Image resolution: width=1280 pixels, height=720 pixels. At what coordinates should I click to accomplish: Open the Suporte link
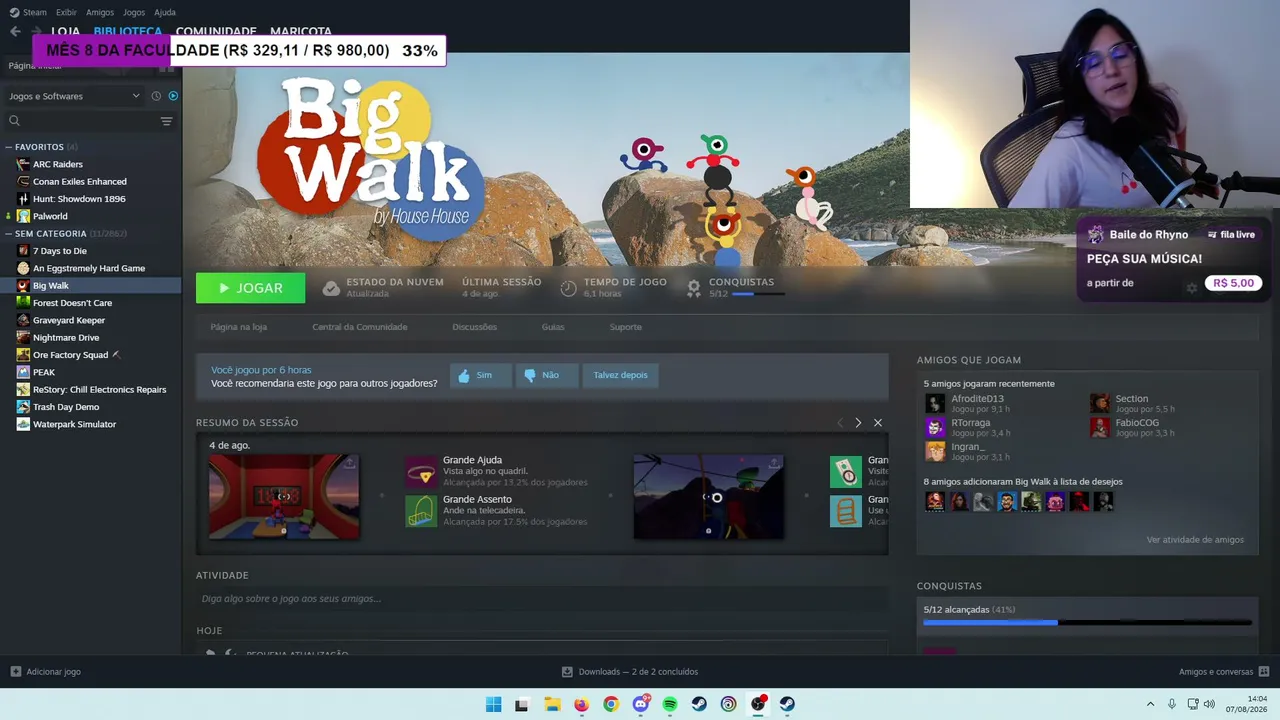pos(626,327)
